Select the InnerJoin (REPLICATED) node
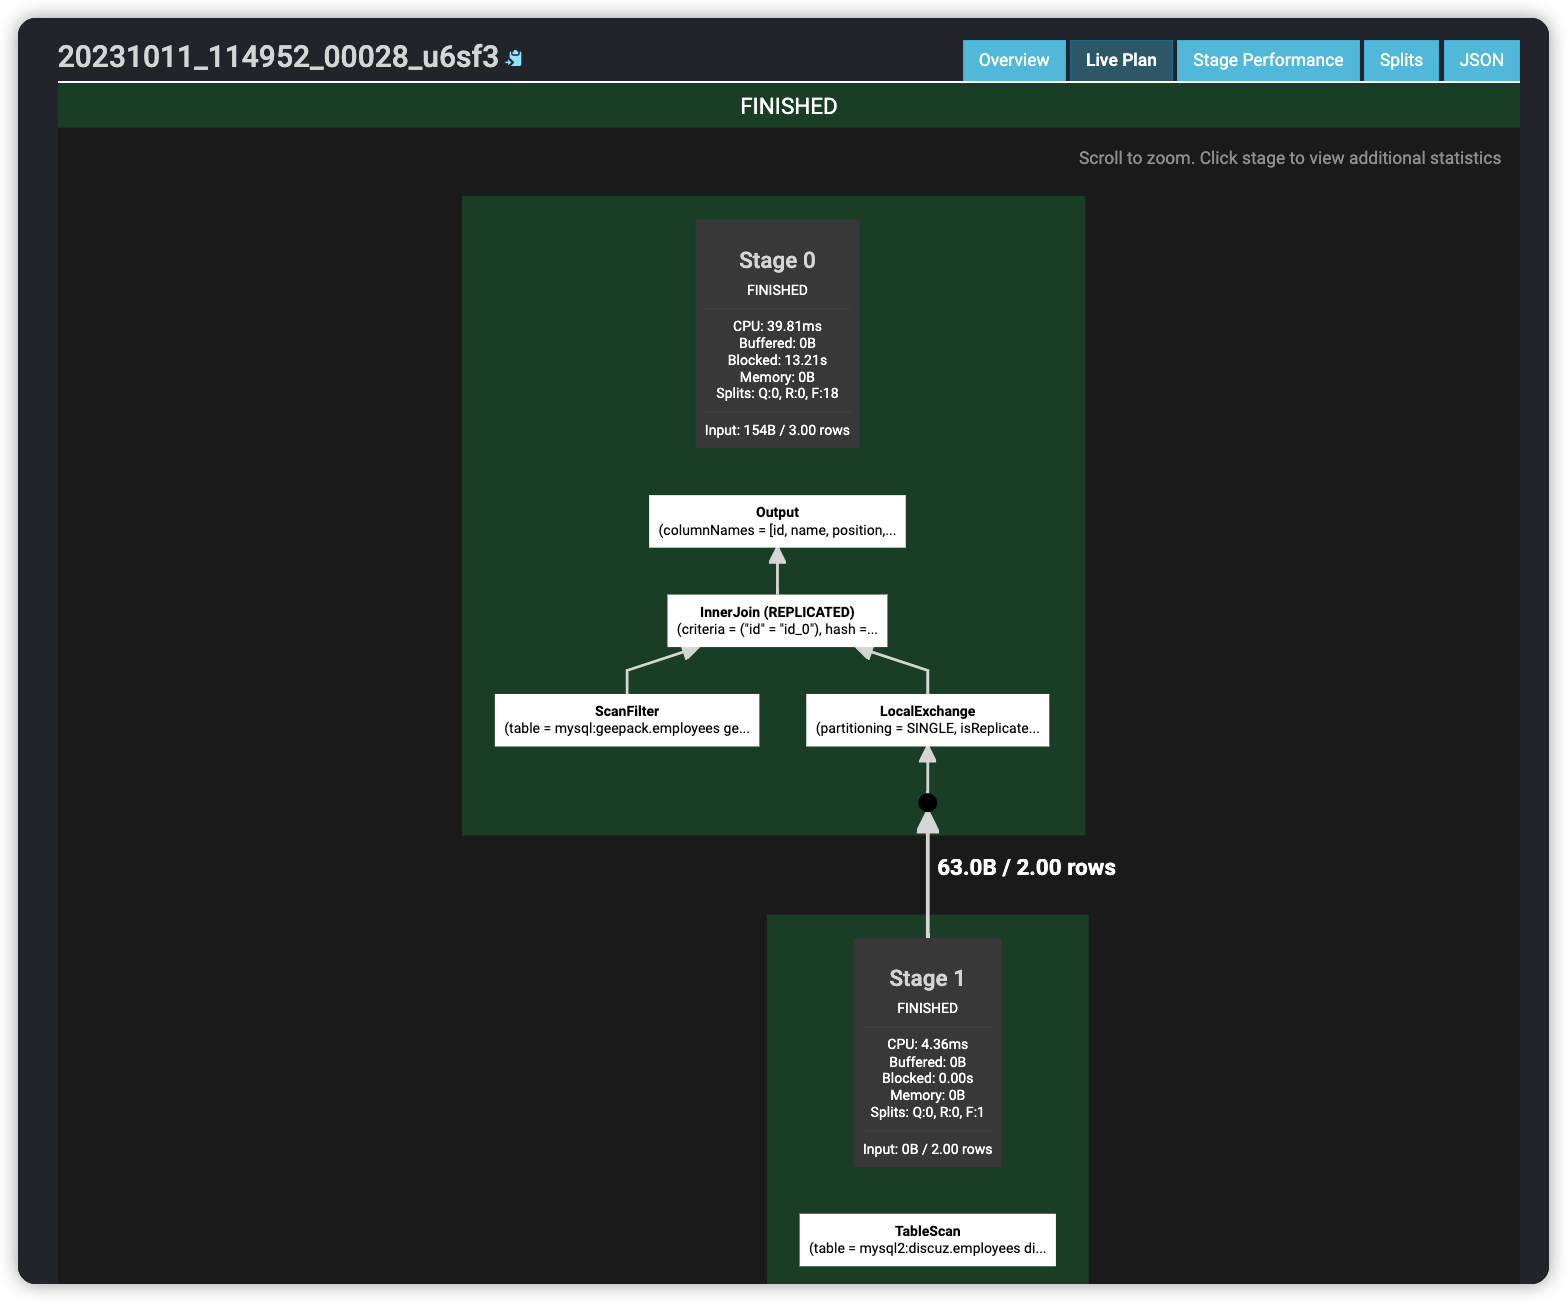This screenshot has height=1302, width=1567. (x=777, y=621)
